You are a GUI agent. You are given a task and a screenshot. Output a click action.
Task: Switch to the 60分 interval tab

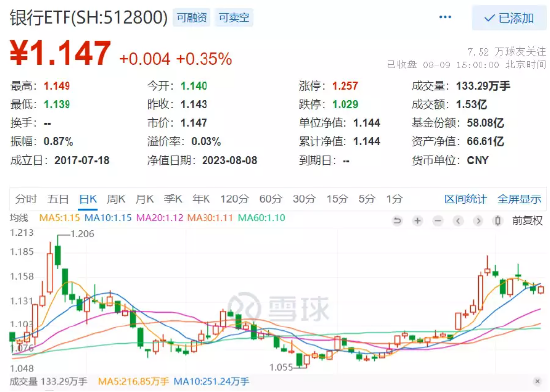coord(270,199)
